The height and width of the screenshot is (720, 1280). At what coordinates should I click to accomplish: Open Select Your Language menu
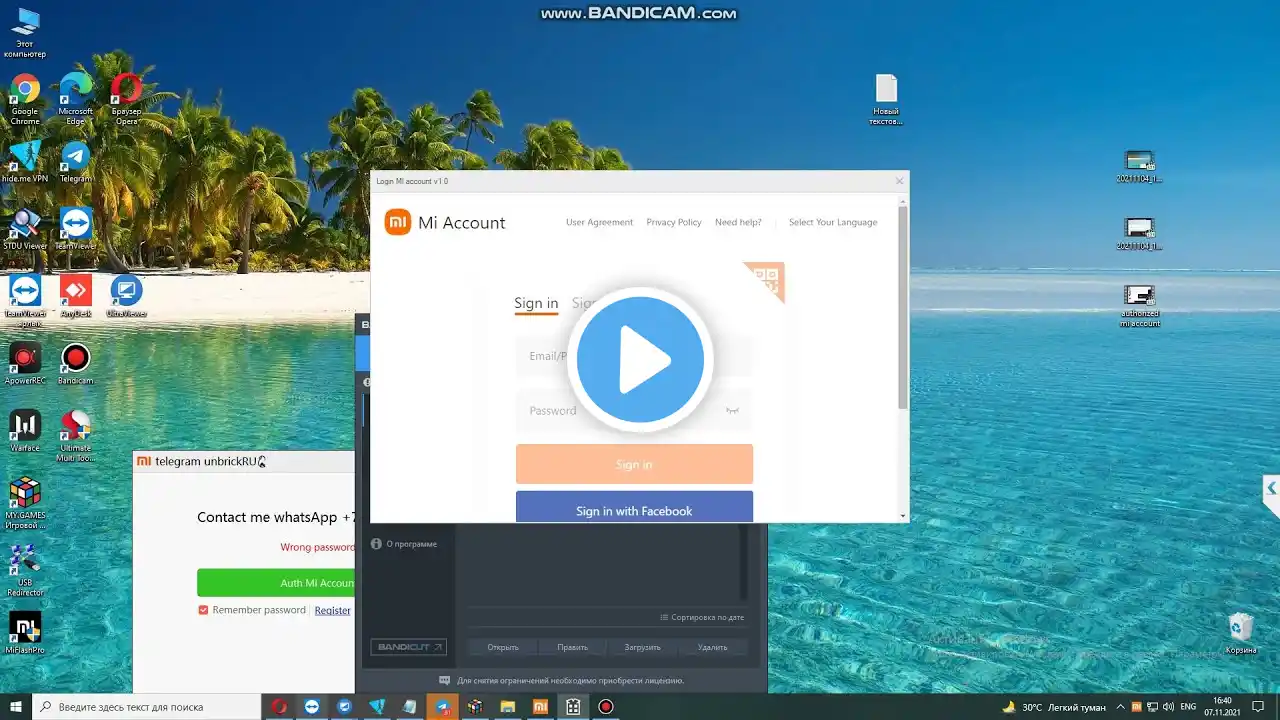click(833, 222)
